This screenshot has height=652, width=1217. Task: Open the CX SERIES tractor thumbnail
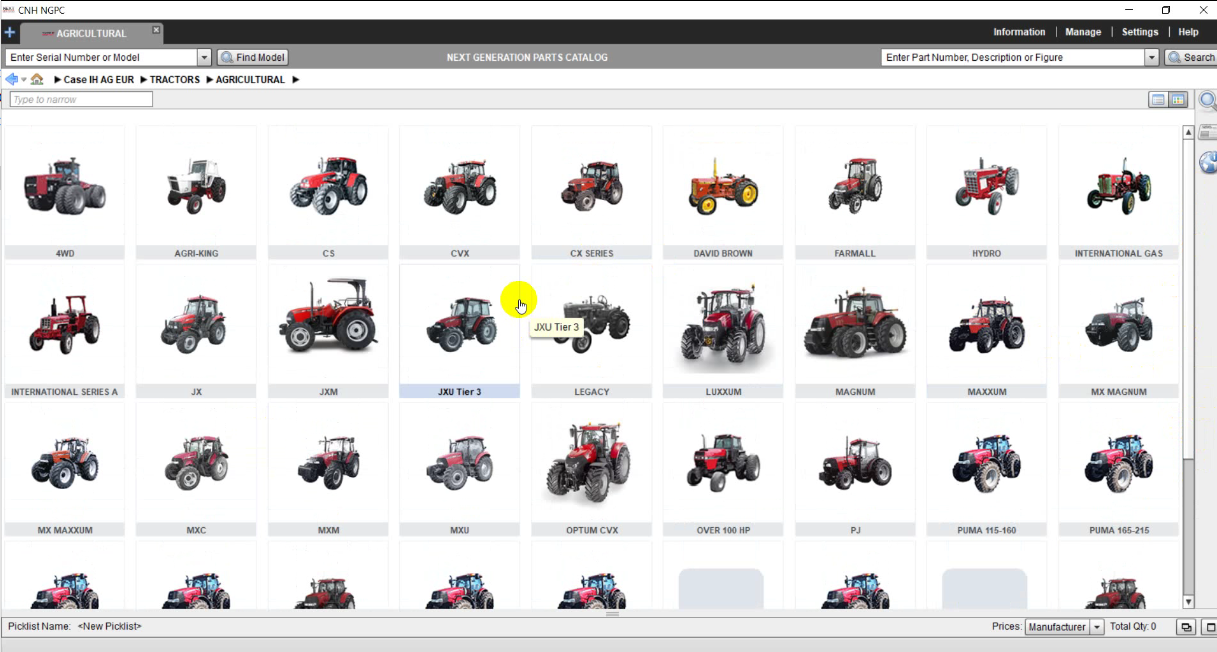pyautogui.click(x=591, y=192)
